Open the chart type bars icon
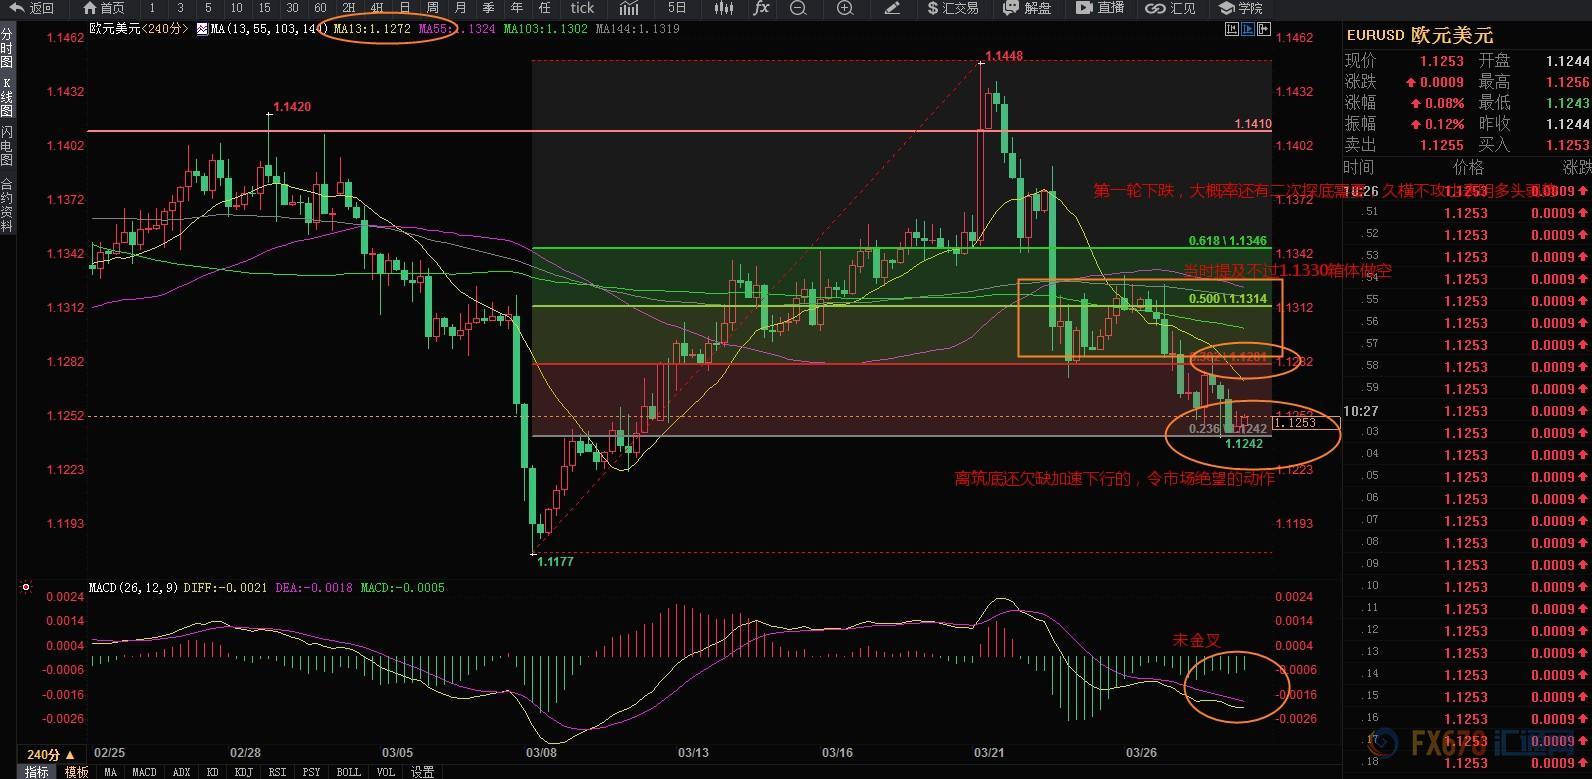1592x779 pixels. 629,8
